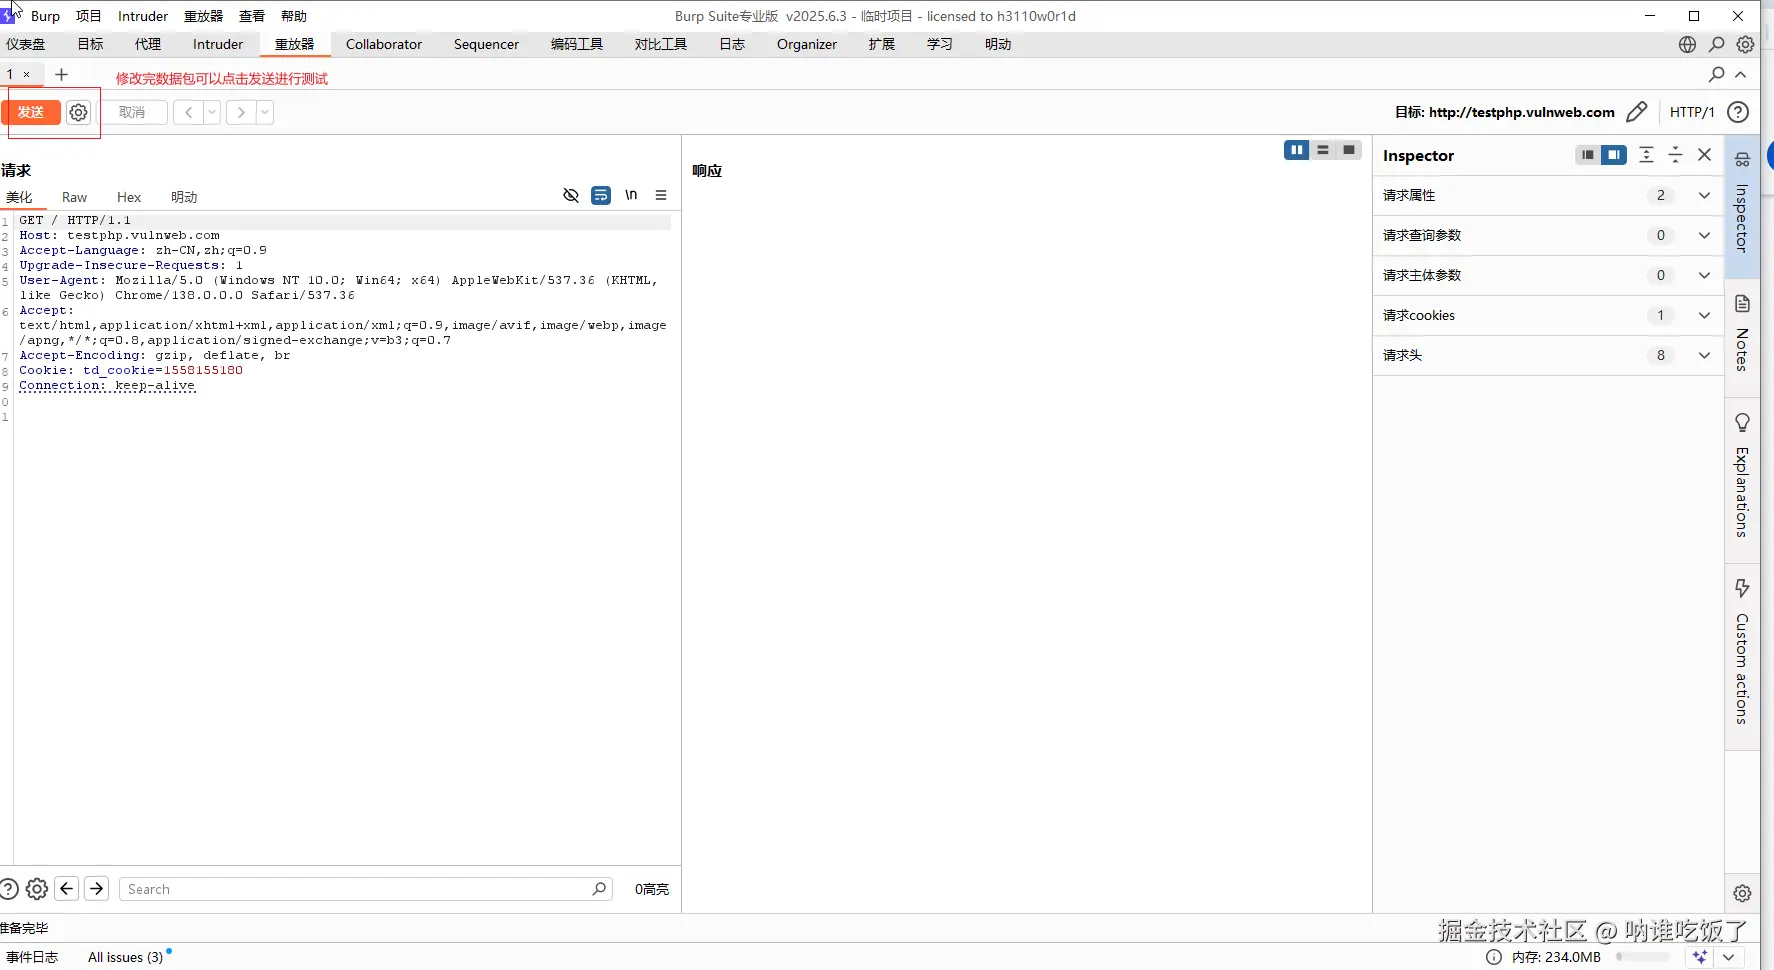Switch to combined tabbed request/response layout
The image size is (1774, 970).
1349,150
